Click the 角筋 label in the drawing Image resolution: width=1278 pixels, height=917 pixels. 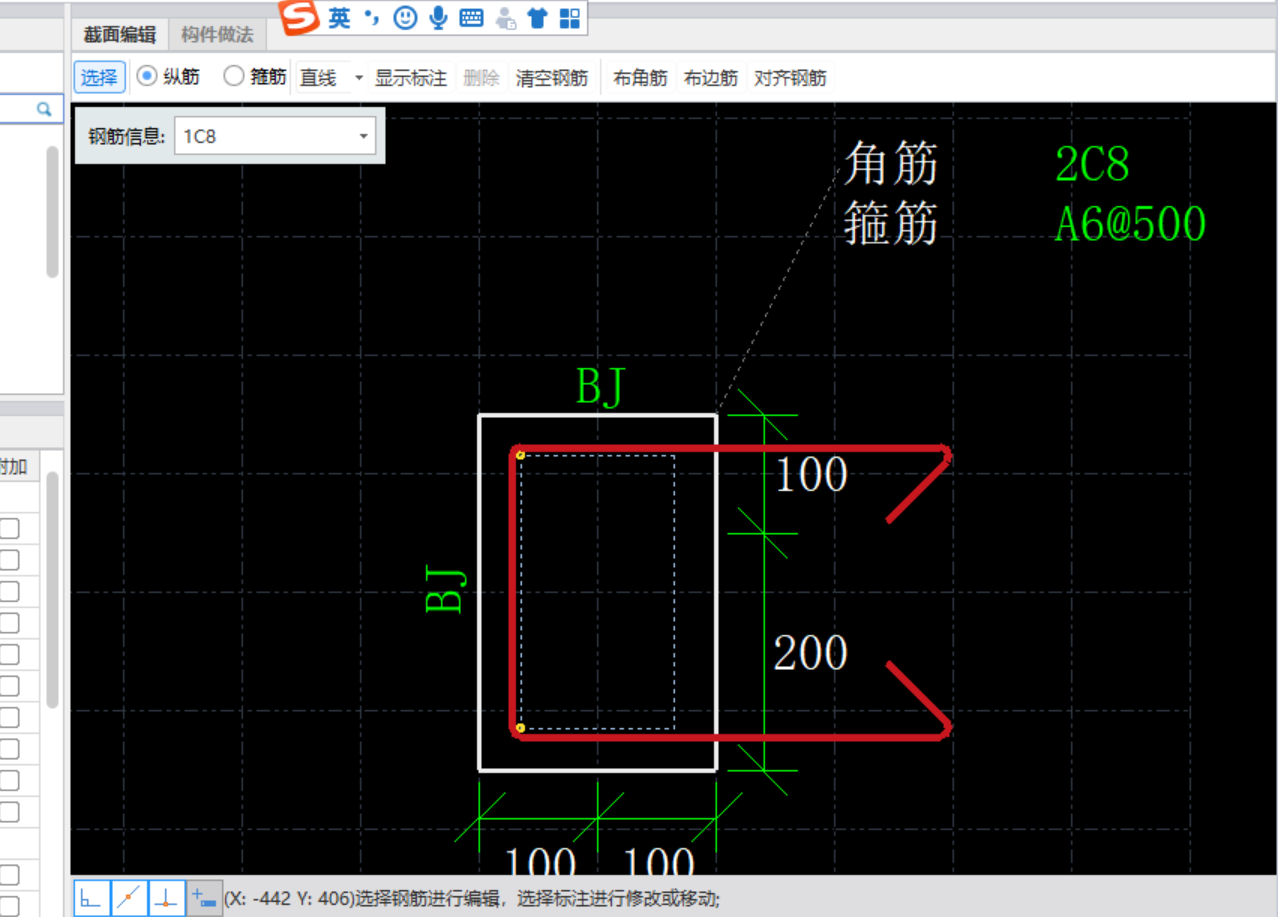coord(891,163)
